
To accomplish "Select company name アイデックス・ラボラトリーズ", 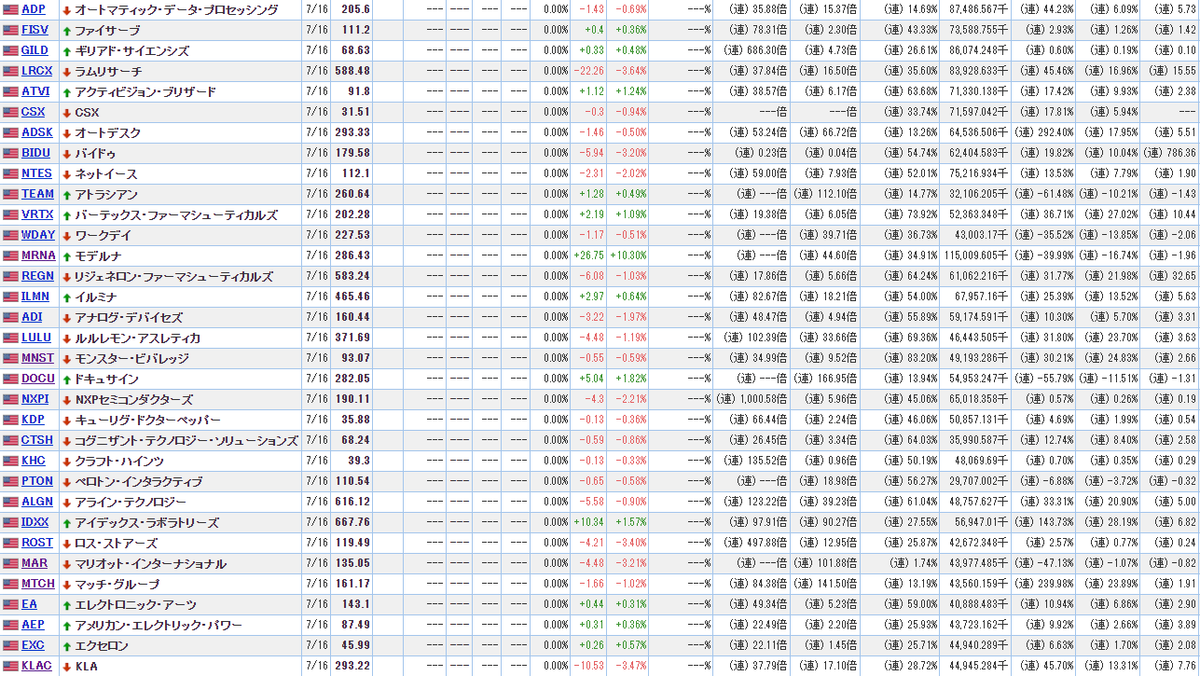I will [145, 522].
